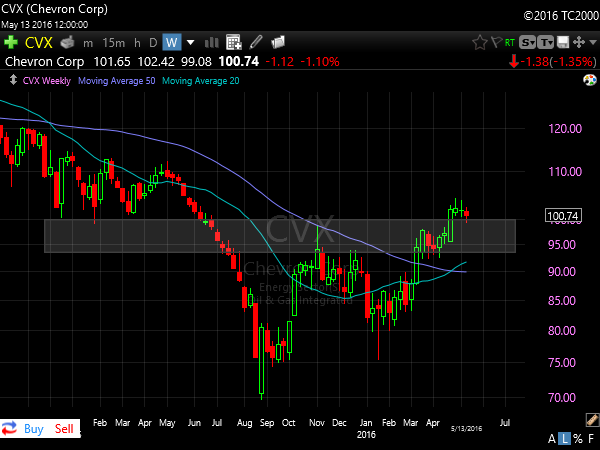Click the blue-red trade arrows icon
This screenshot has height=450, width=600.
pyautogui.click(x=9, y=428)
